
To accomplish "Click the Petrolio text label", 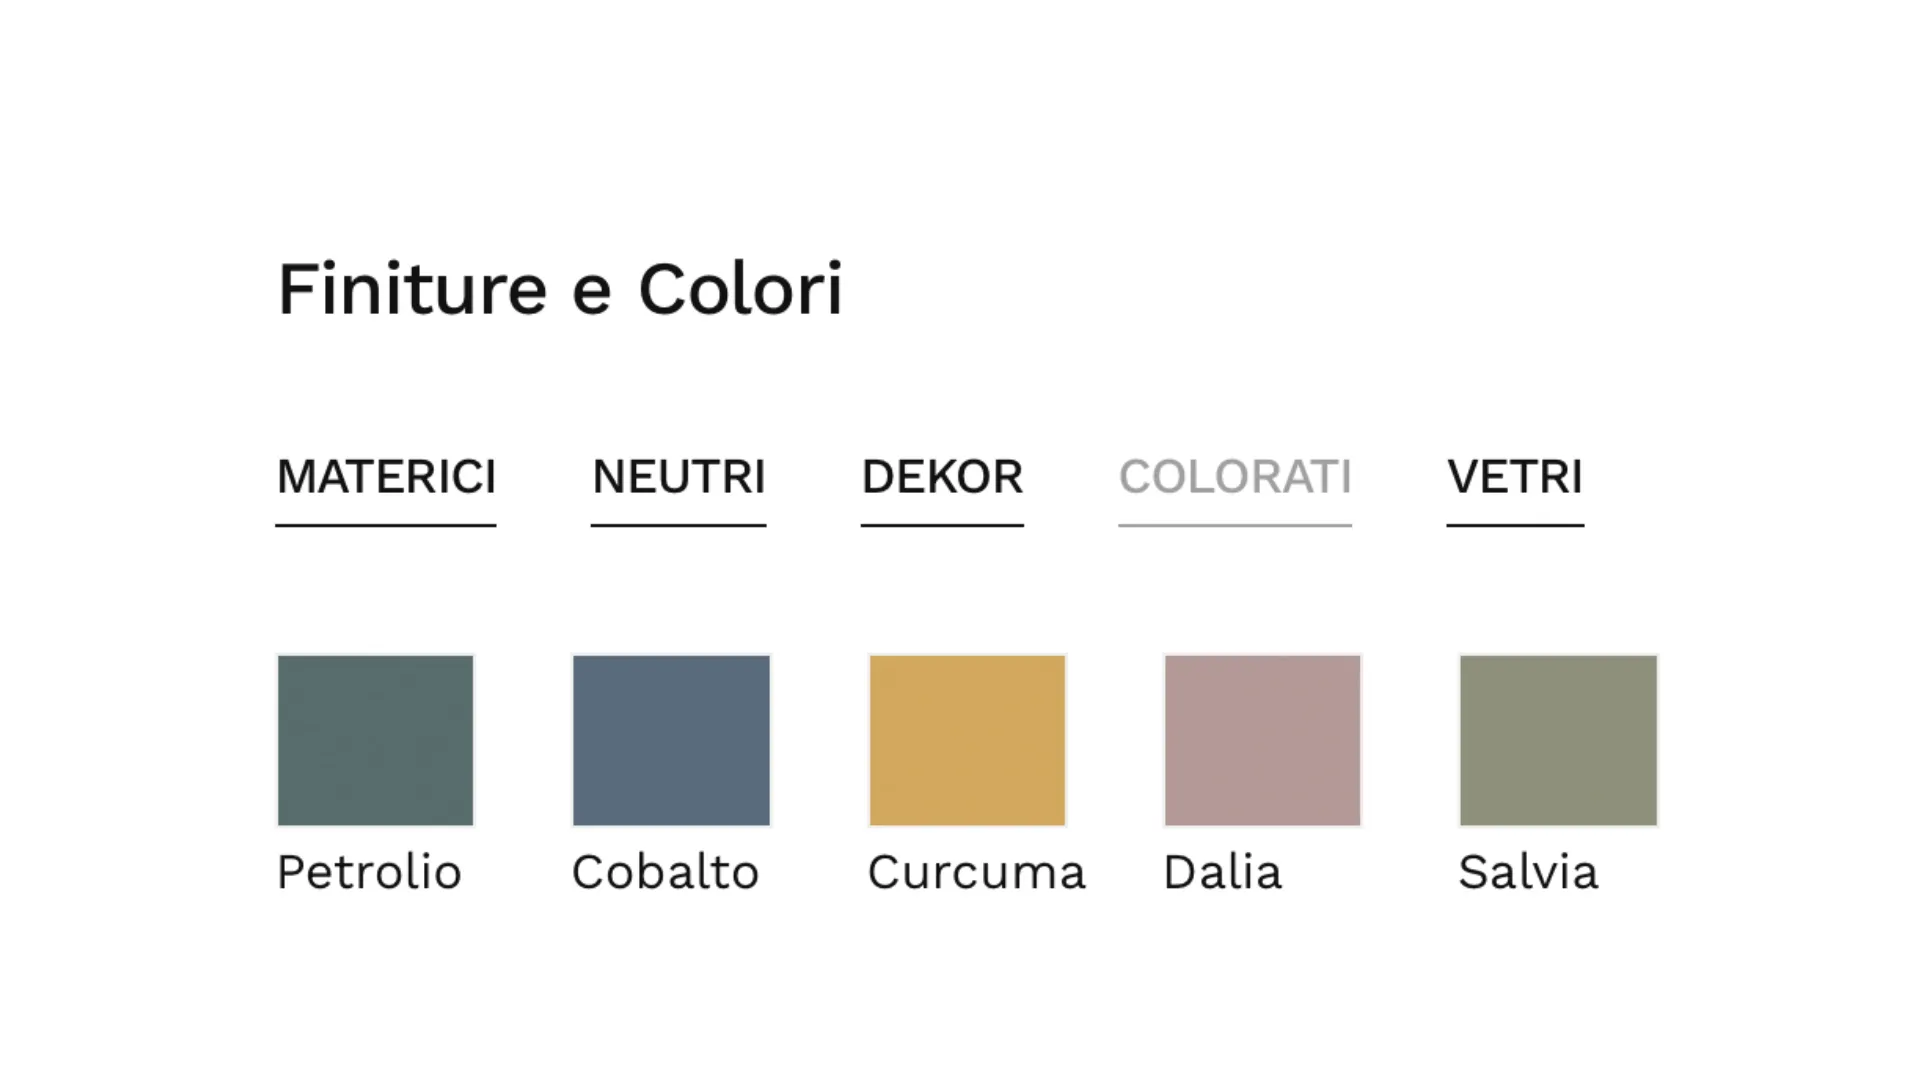I will click(x=369, y=872).
